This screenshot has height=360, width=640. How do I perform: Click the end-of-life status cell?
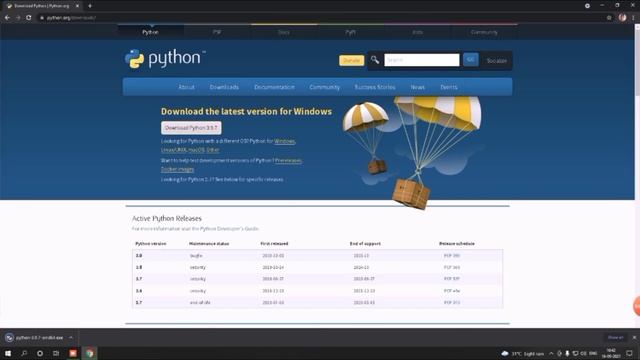point(200,302)
